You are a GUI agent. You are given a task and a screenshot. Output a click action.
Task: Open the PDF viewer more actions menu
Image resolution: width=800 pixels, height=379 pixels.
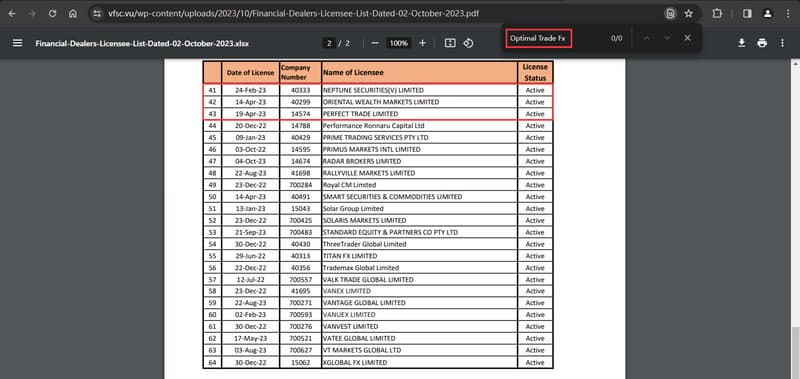(782, 43)
